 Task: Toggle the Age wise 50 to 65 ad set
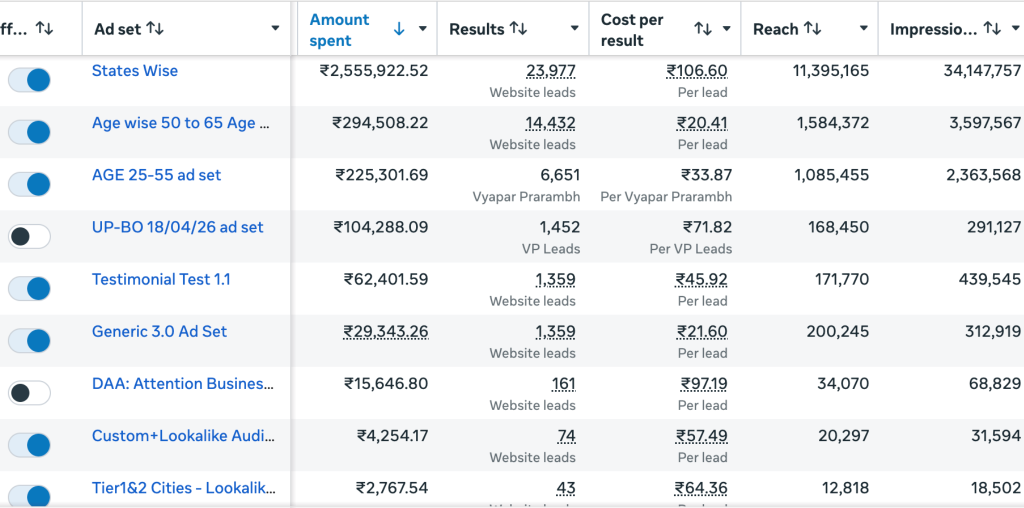(x=29, y=133)
